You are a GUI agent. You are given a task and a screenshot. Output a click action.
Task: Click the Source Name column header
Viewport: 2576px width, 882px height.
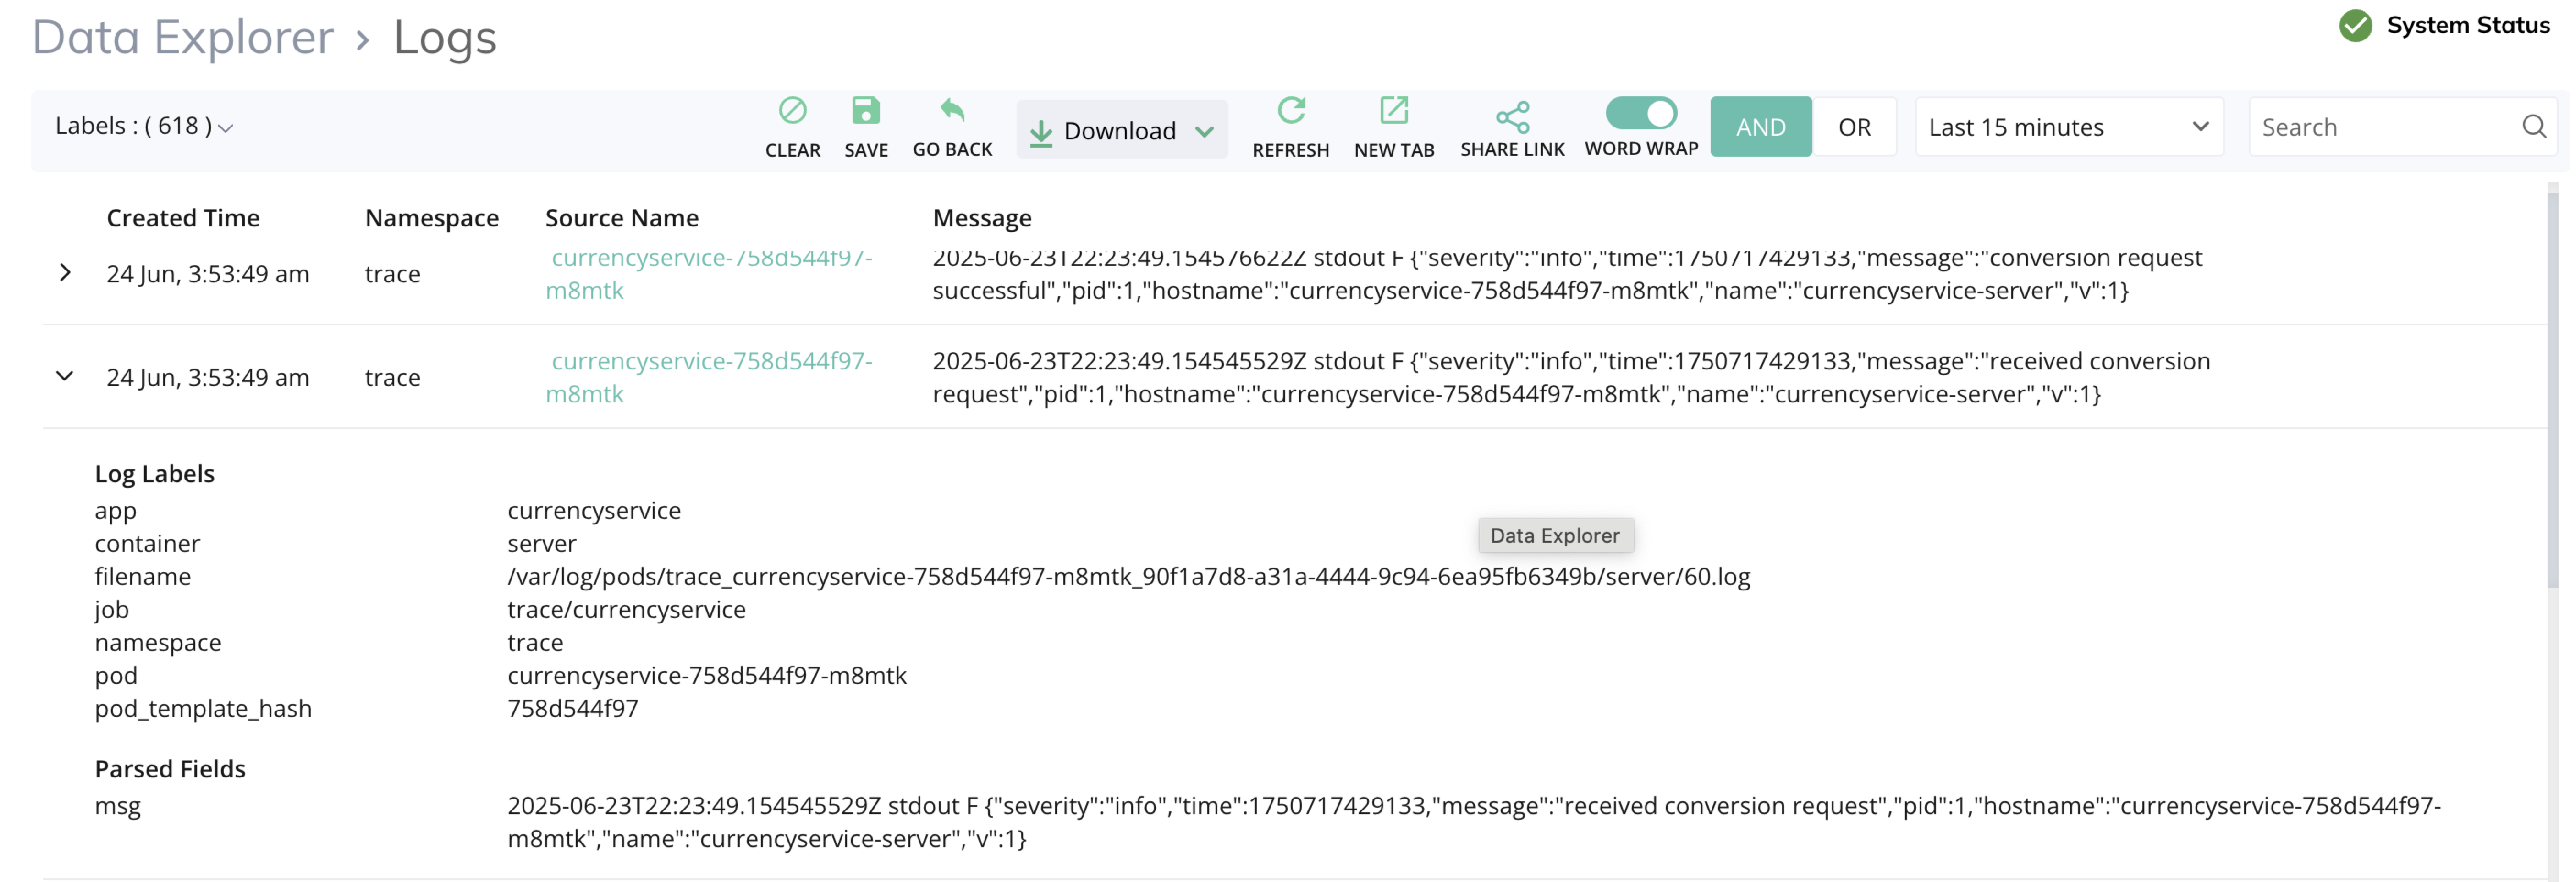(621, 218)
